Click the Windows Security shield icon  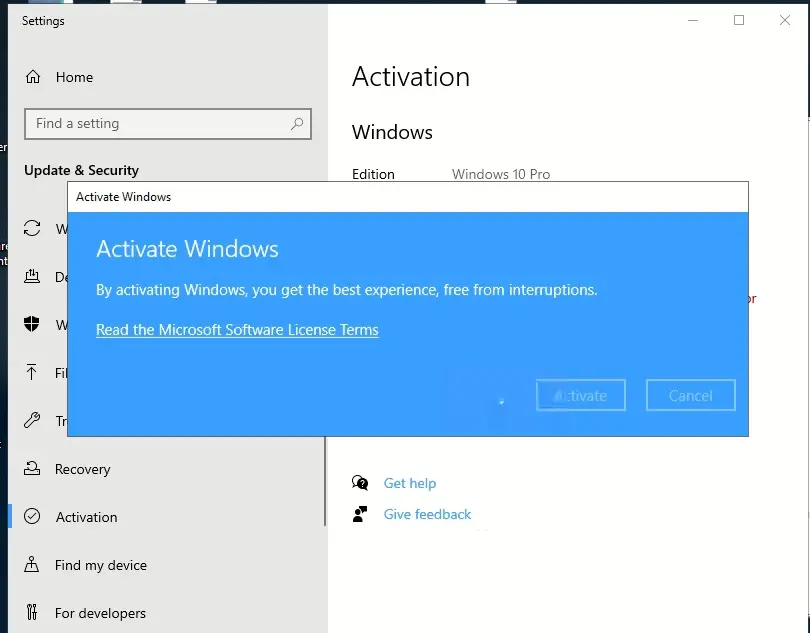point(32,324)
